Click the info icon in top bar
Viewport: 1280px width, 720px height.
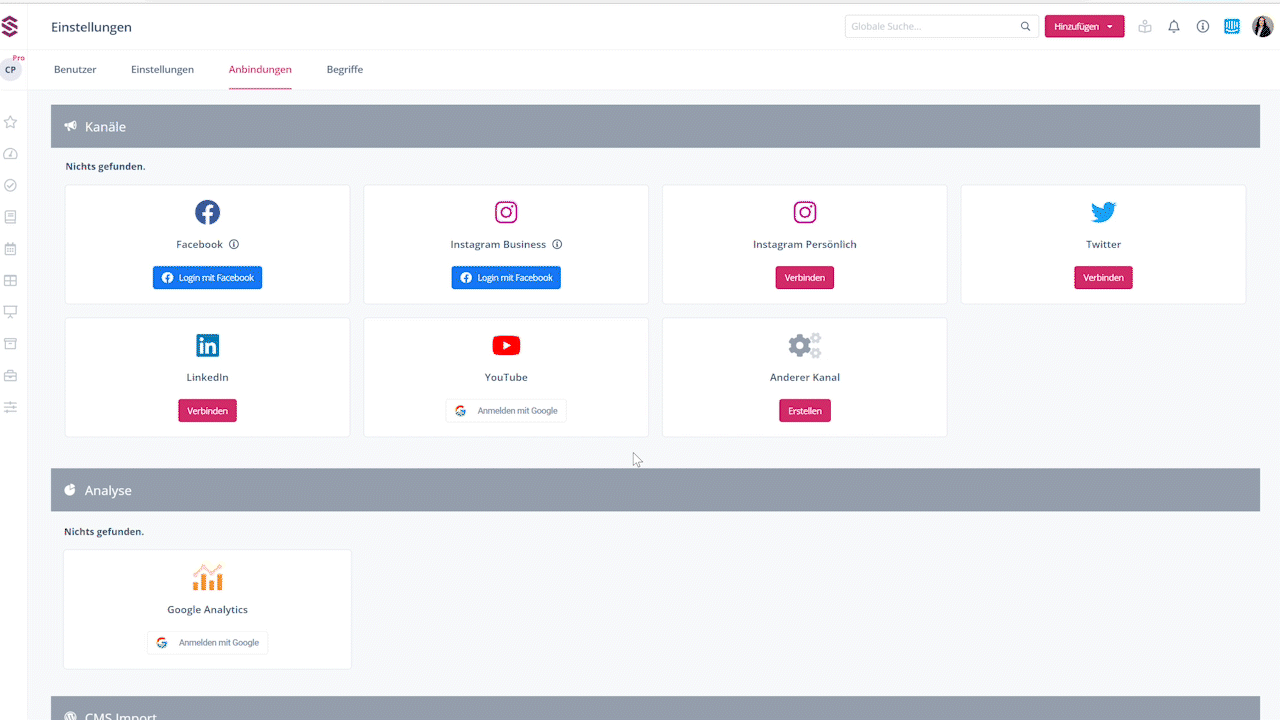click(1203, 27)
